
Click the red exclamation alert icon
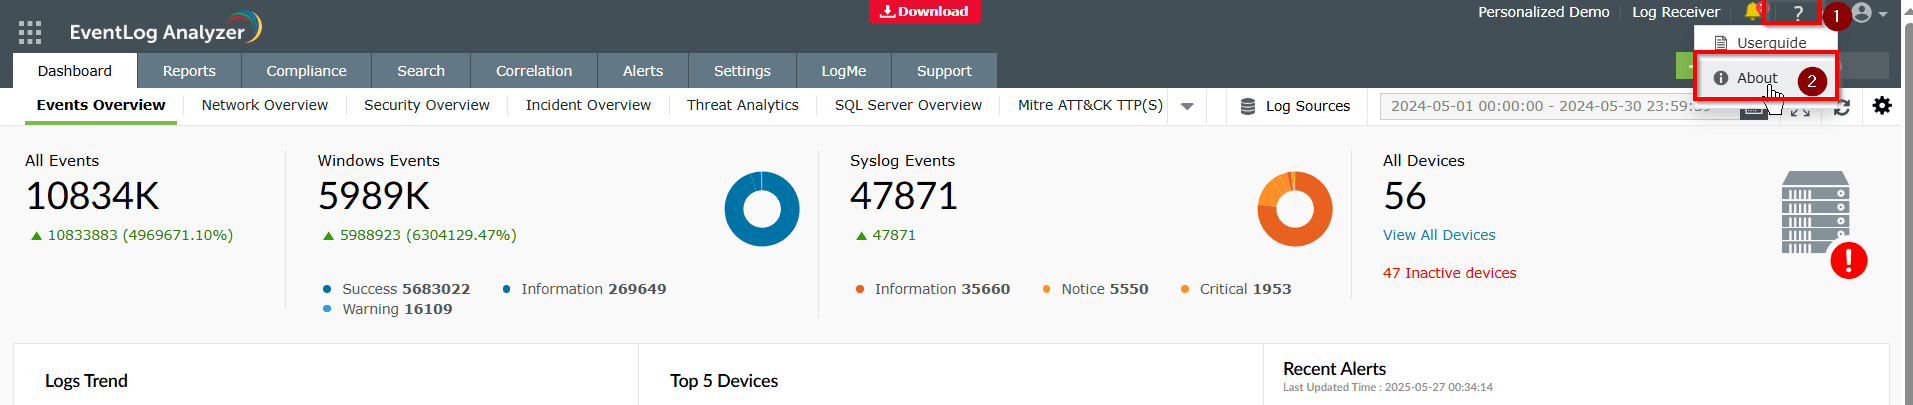tap(1849, 261)
